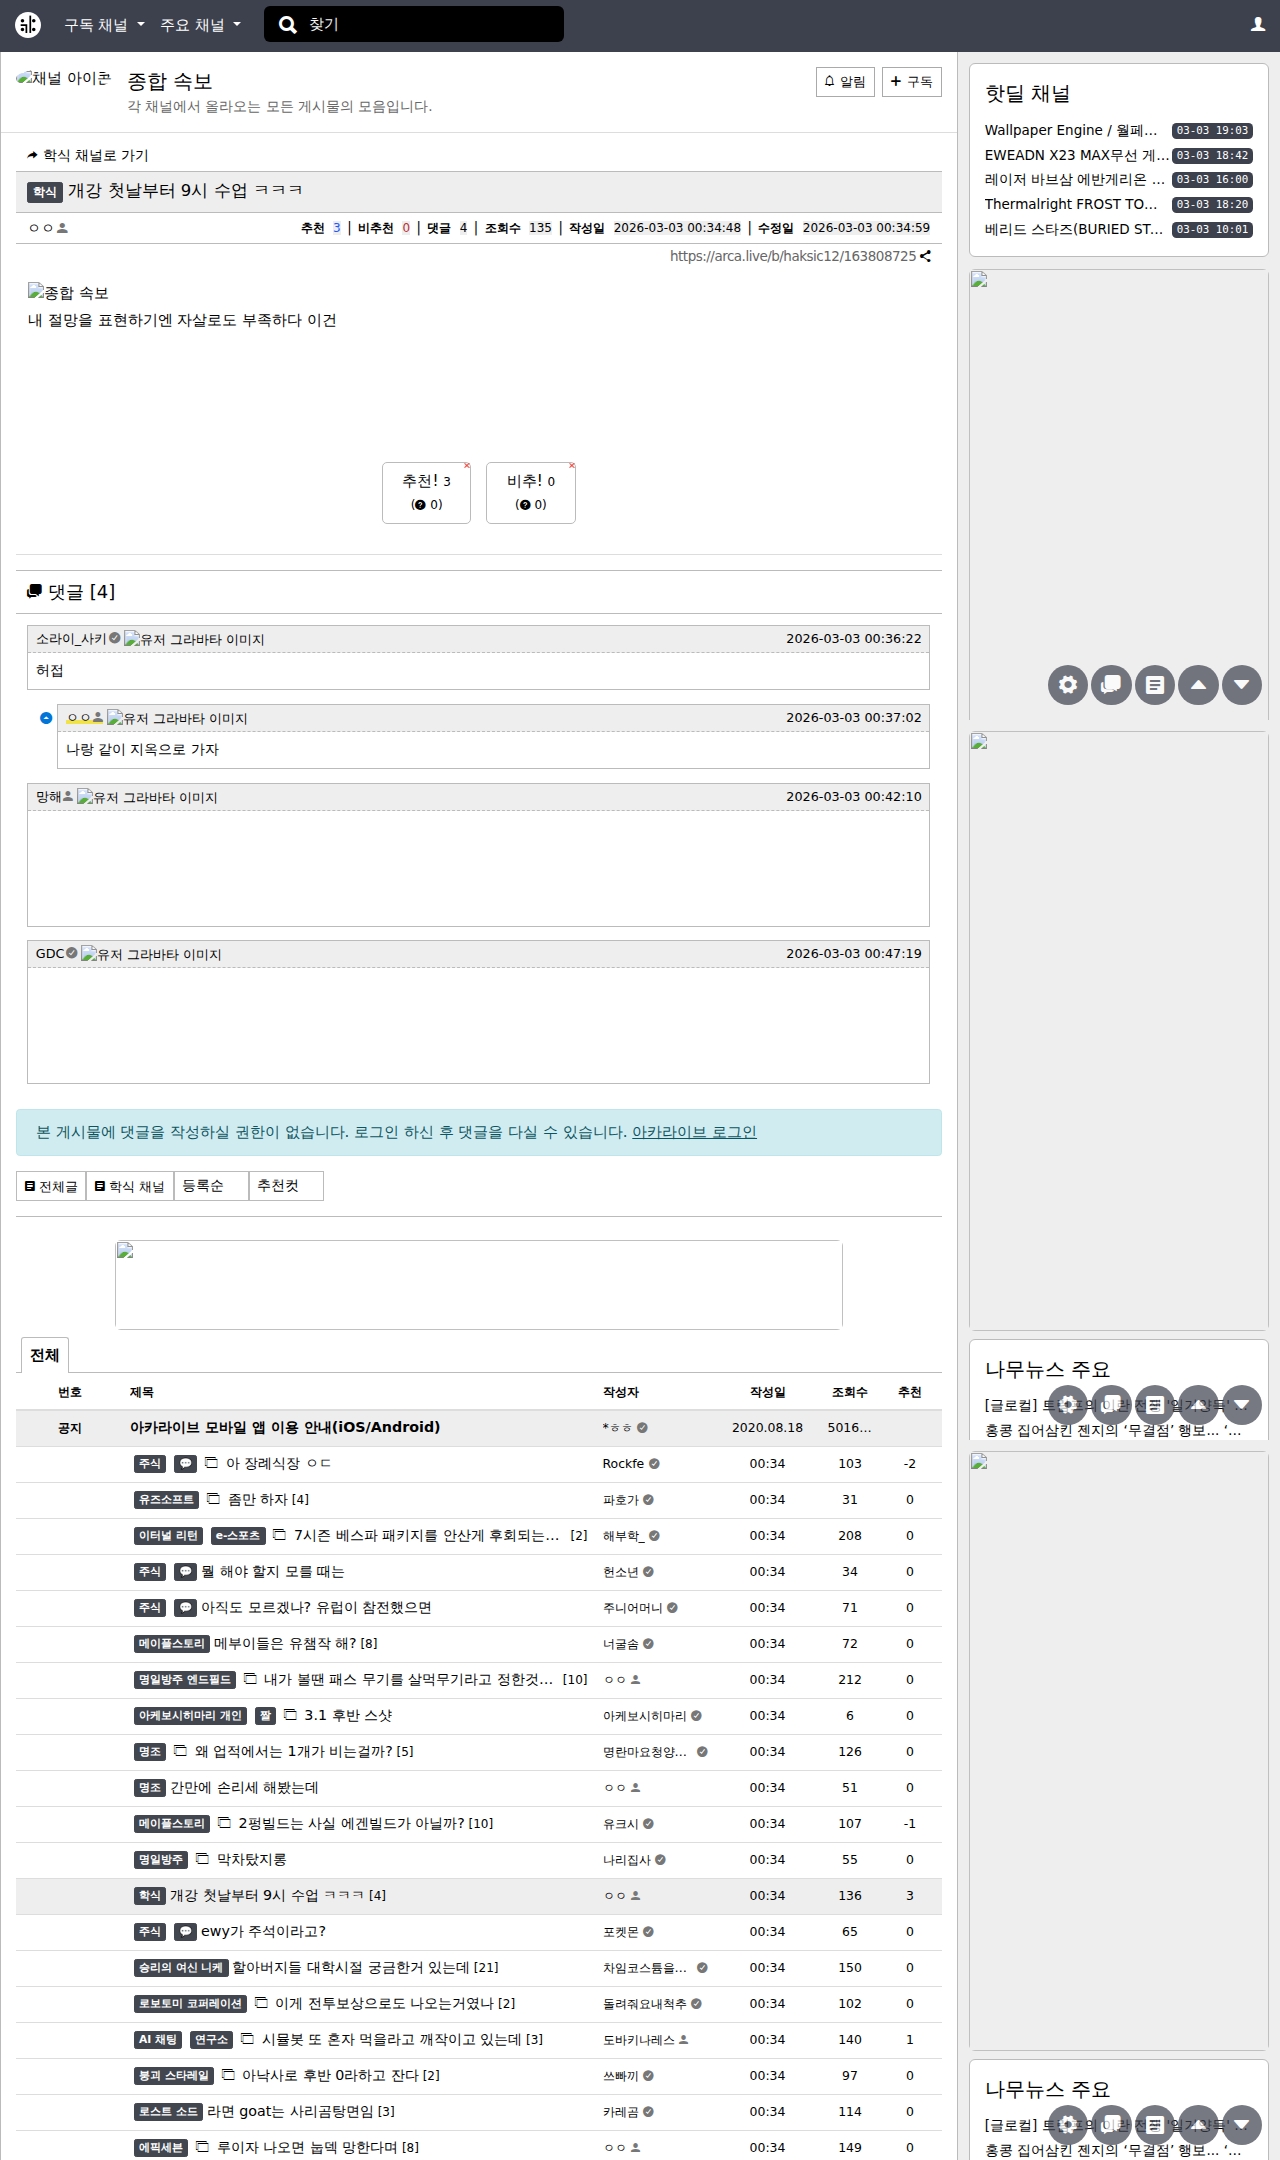
Task: Open post 루이자 나오면 눕덱 망한다며 [8]
Action: 318,2147
